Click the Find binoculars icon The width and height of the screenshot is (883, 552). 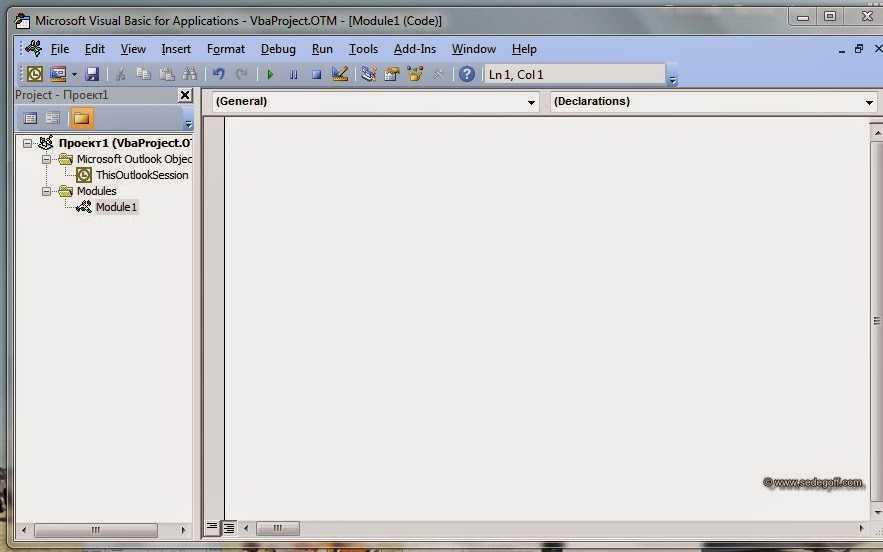190,74
